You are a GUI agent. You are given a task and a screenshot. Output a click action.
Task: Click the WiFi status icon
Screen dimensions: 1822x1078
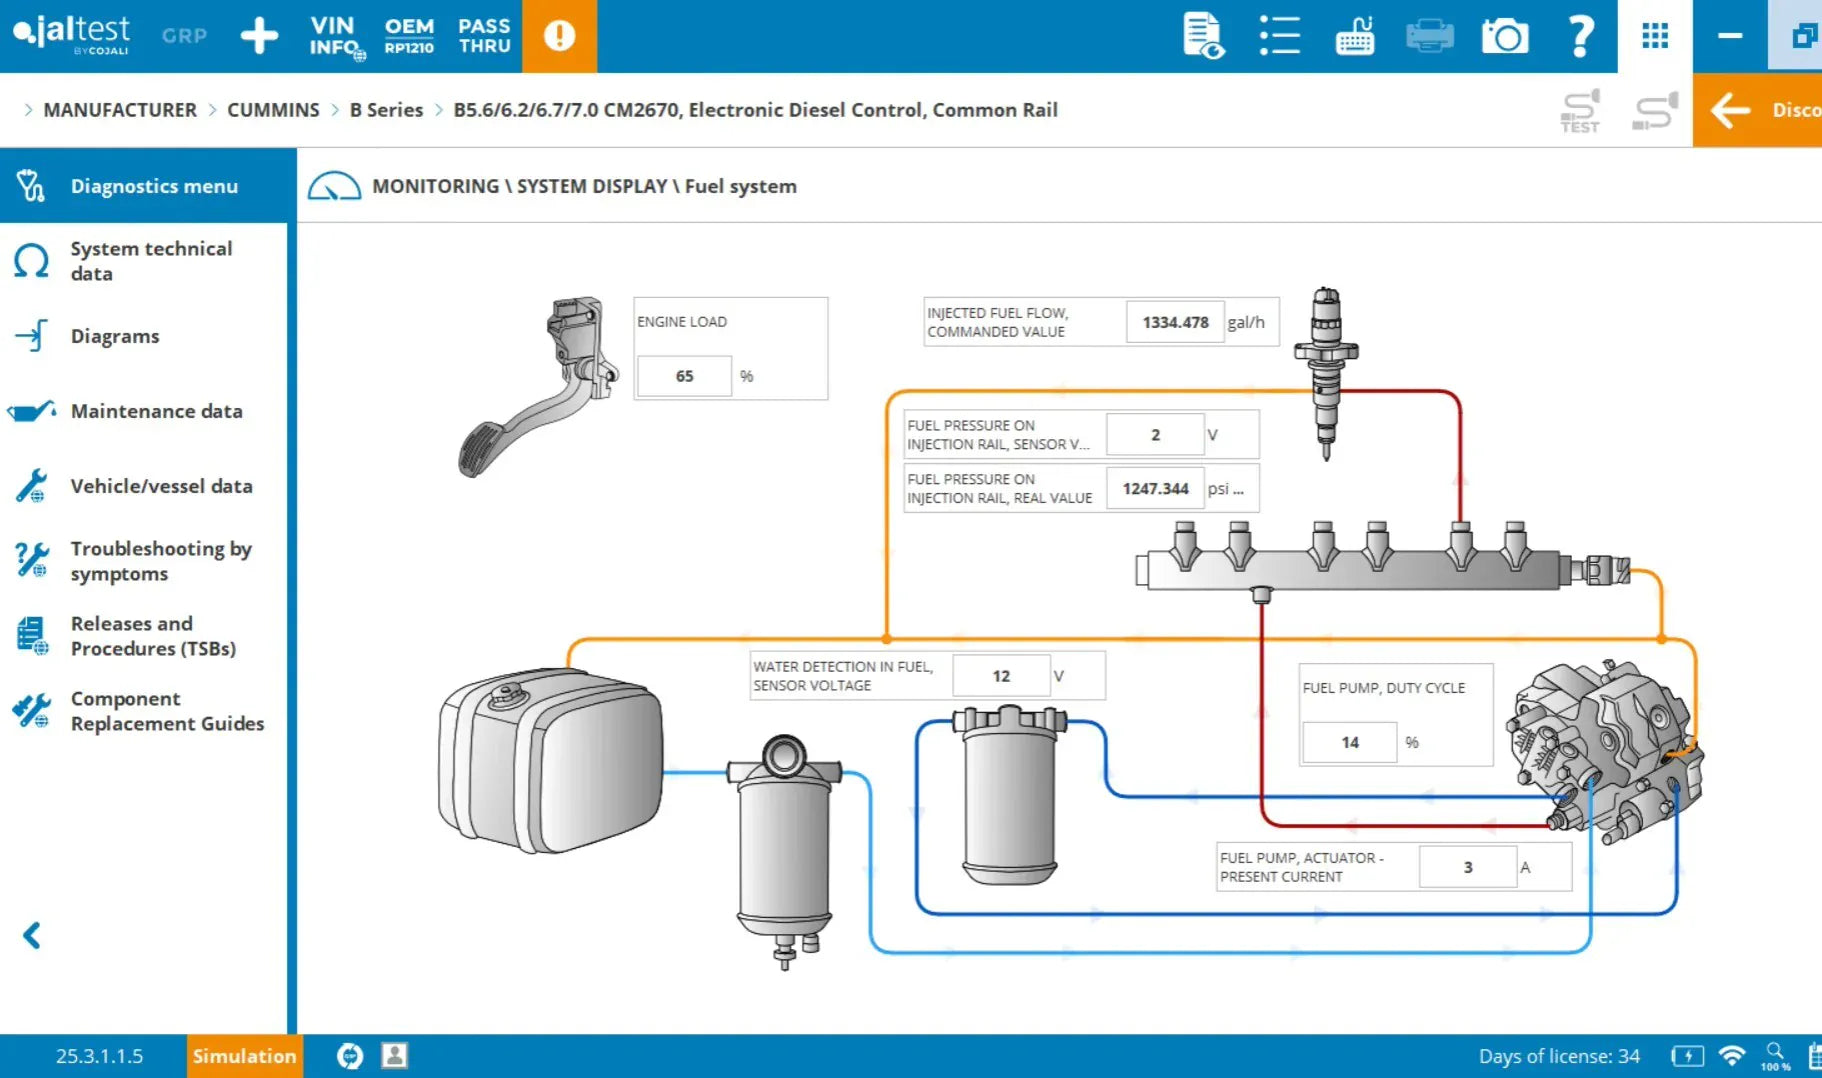coord(1731,1054)
